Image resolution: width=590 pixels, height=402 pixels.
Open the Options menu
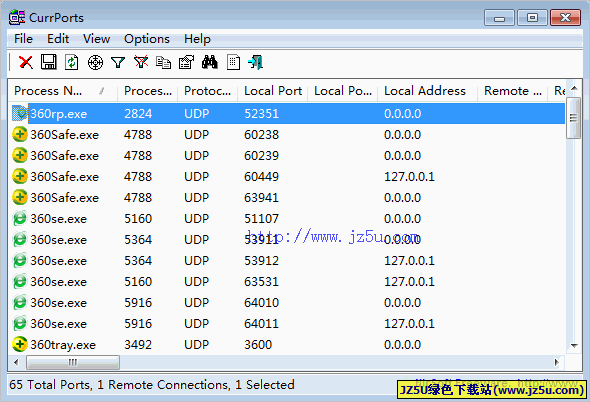point(147,39)
